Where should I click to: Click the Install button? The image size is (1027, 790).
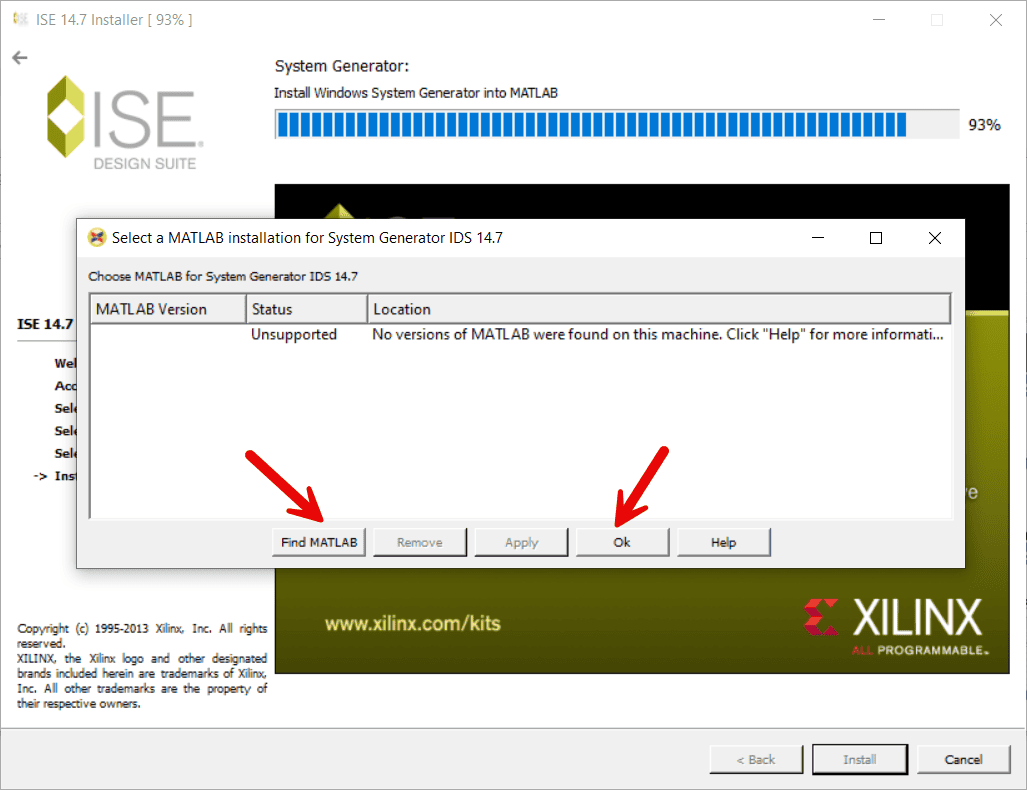point(859,759)
